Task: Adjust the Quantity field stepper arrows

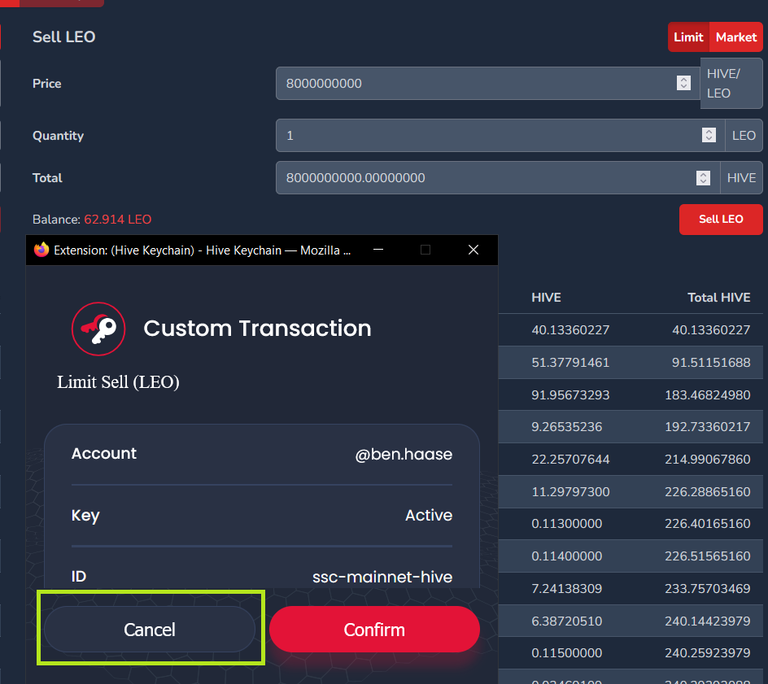Action: click(709, 135)
